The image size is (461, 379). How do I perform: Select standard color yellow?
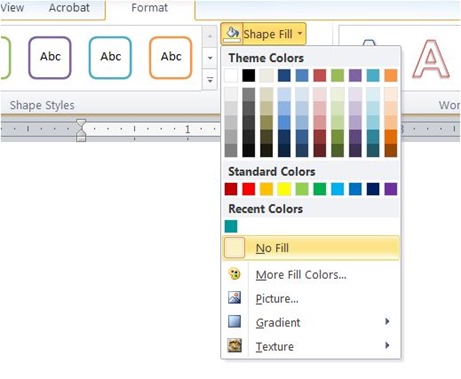284,189
